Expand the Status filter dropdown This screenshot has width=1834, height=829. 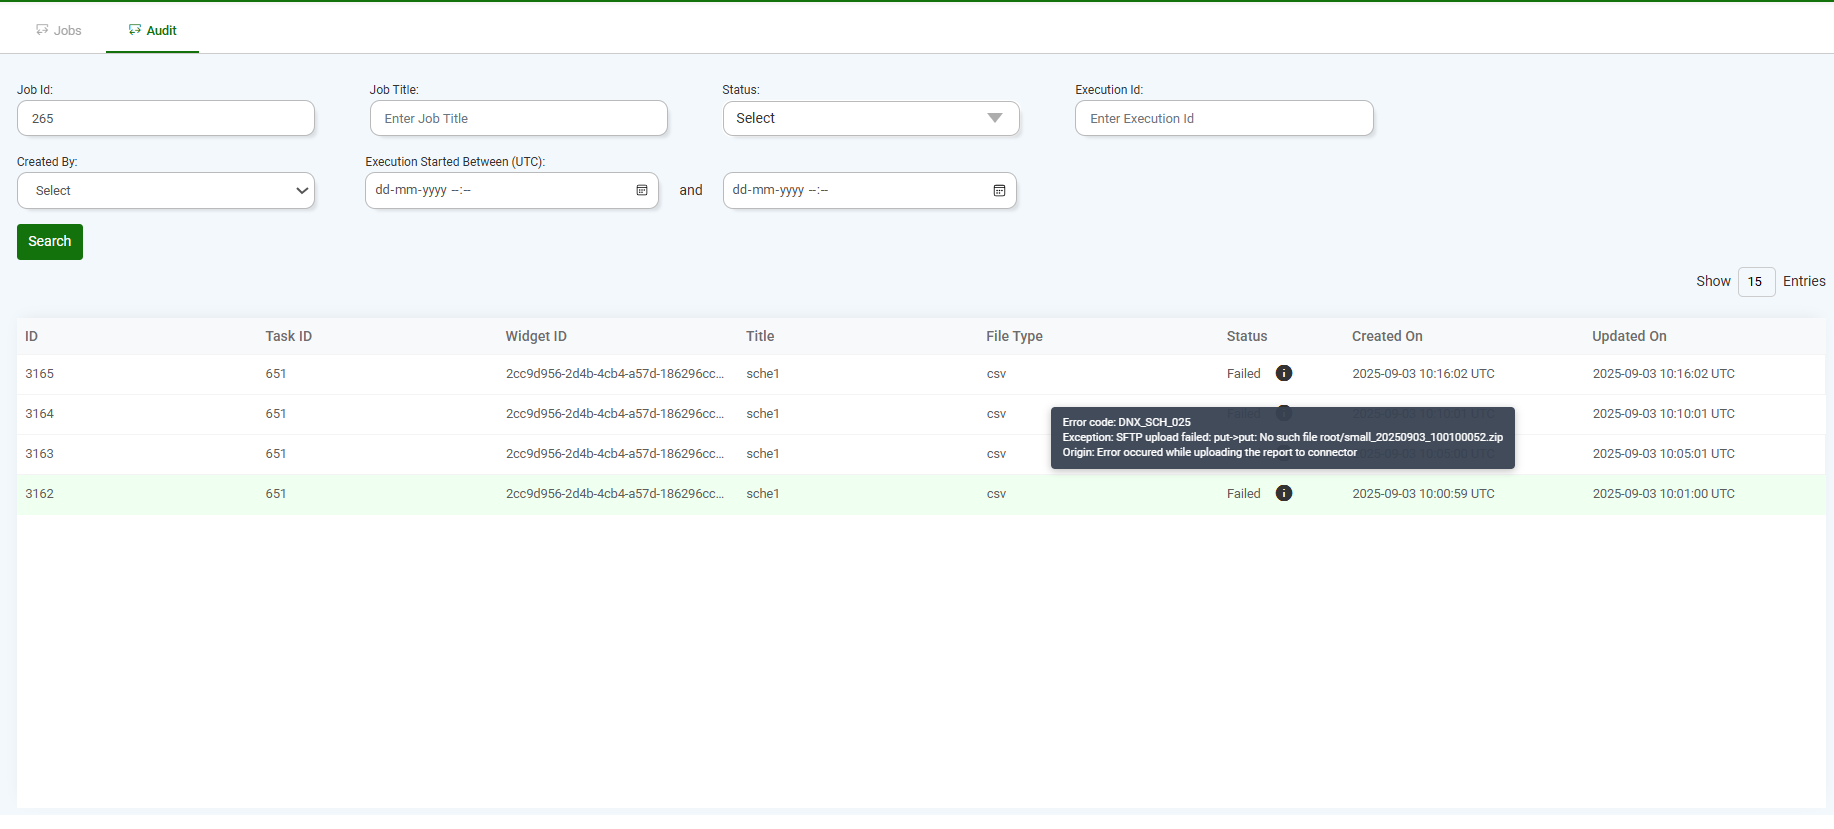[870, 118]
